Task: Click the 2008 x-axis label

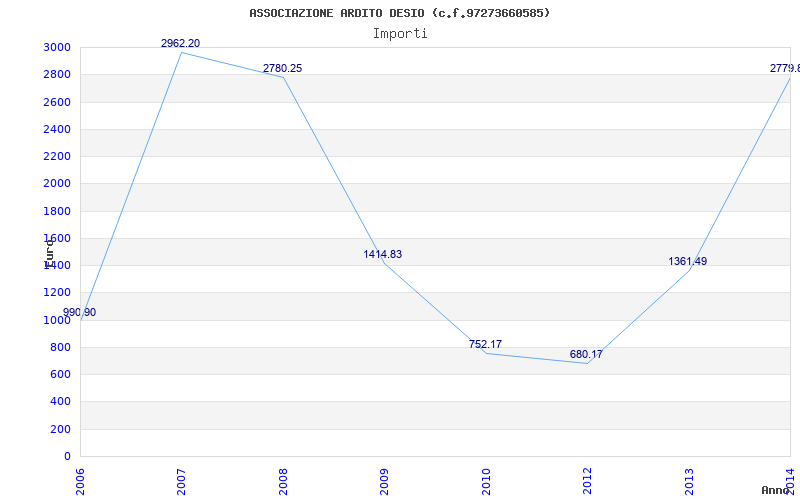Action: tap(283, 482)
